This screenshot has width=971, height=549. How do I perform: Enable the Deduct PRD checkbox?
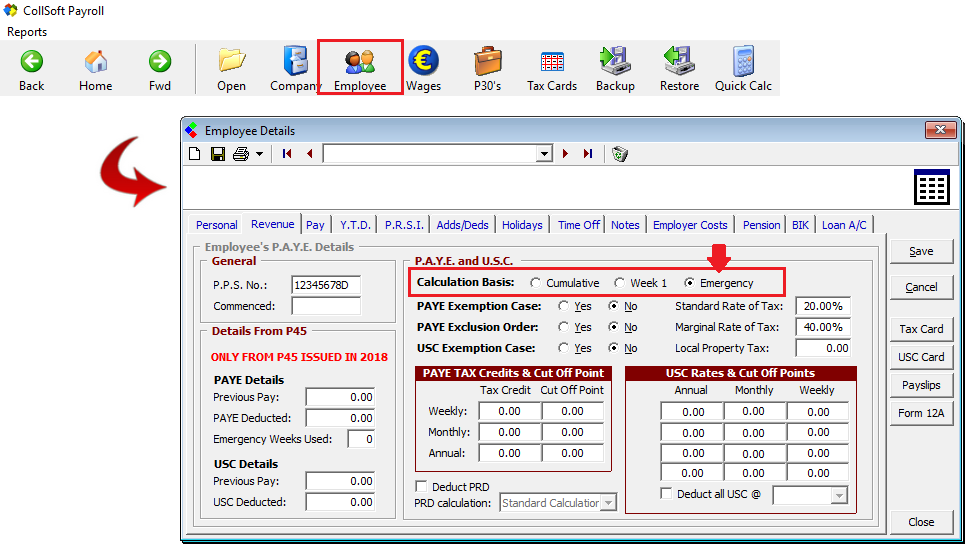(x=421, y=487)
